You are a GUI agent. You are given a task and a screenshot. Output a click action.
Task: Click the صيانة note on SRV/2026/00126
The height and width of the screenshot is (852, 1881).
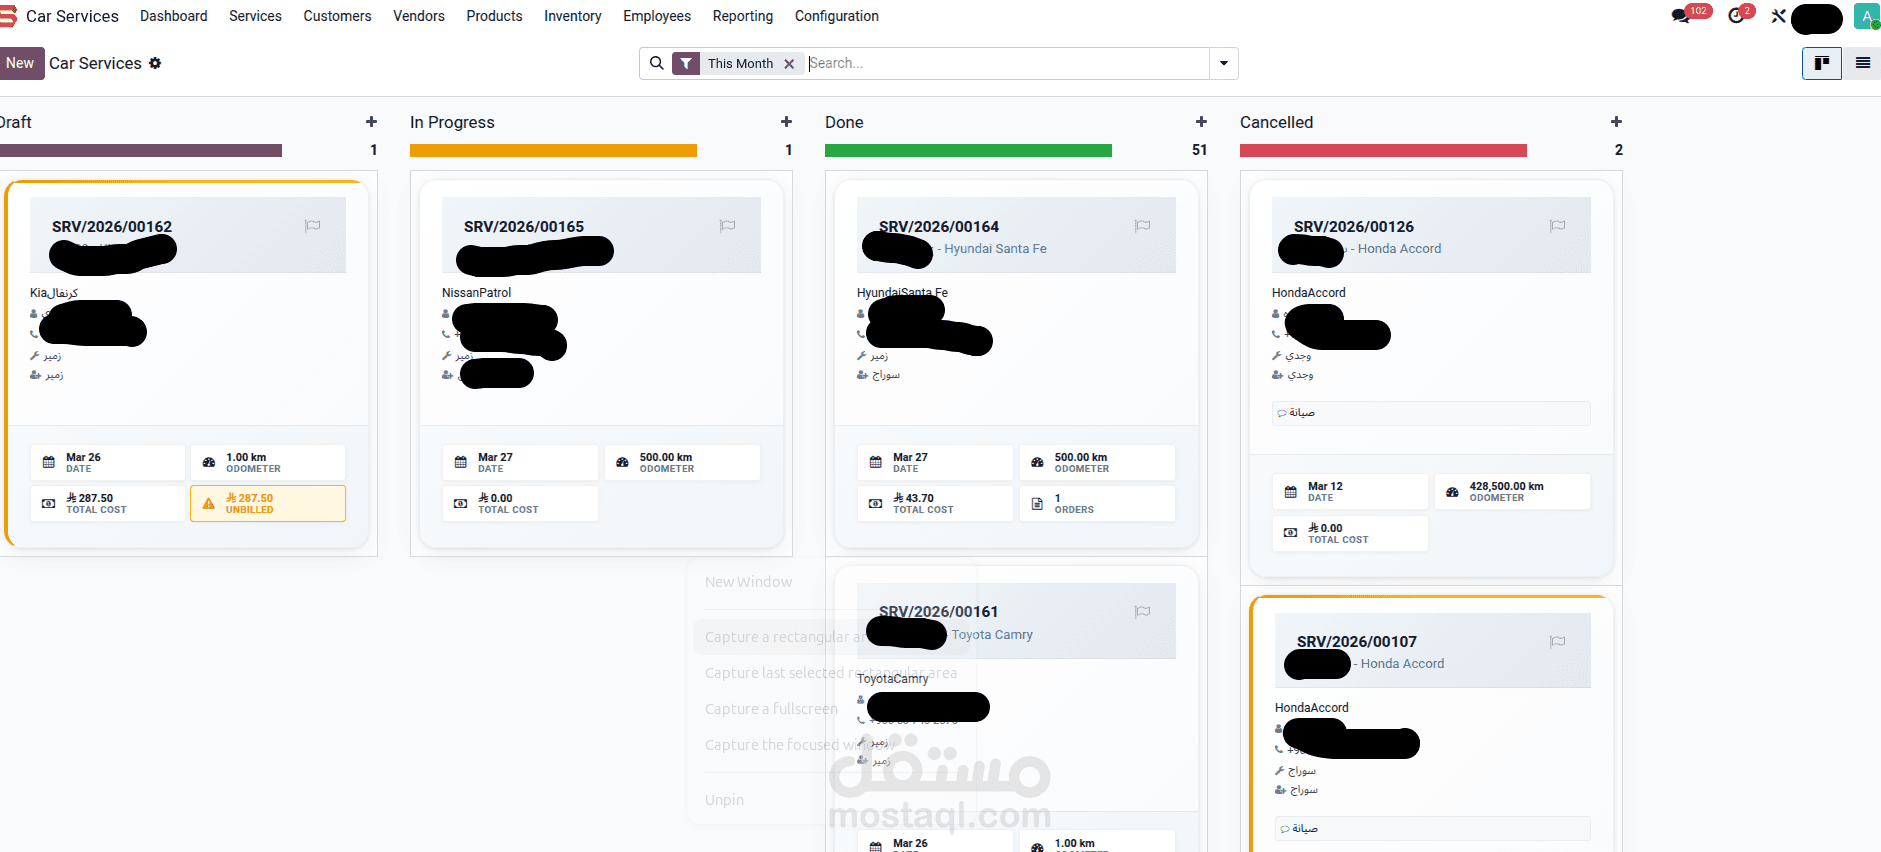coord(1431,413)
